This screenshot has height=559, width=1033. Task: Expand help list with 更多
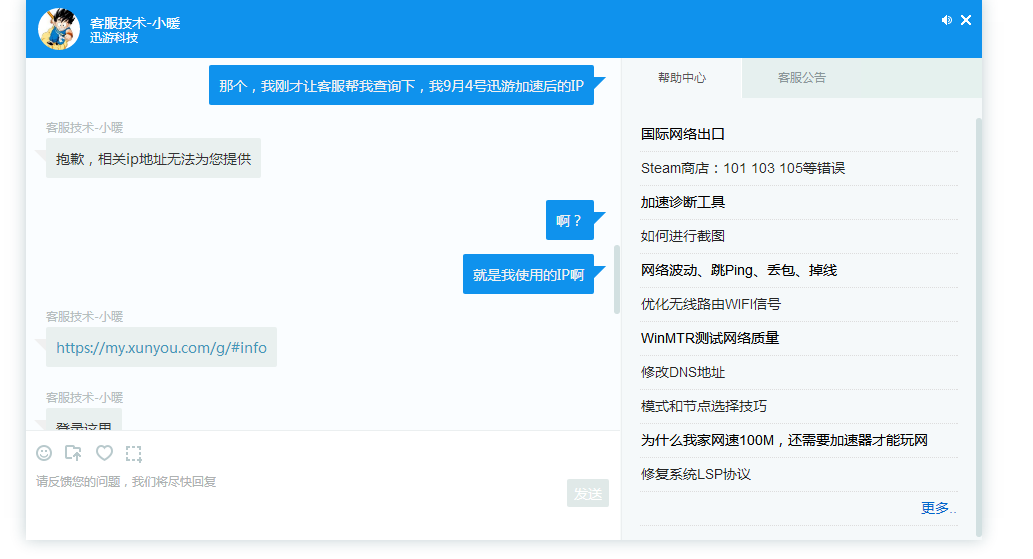click(937, 508)
